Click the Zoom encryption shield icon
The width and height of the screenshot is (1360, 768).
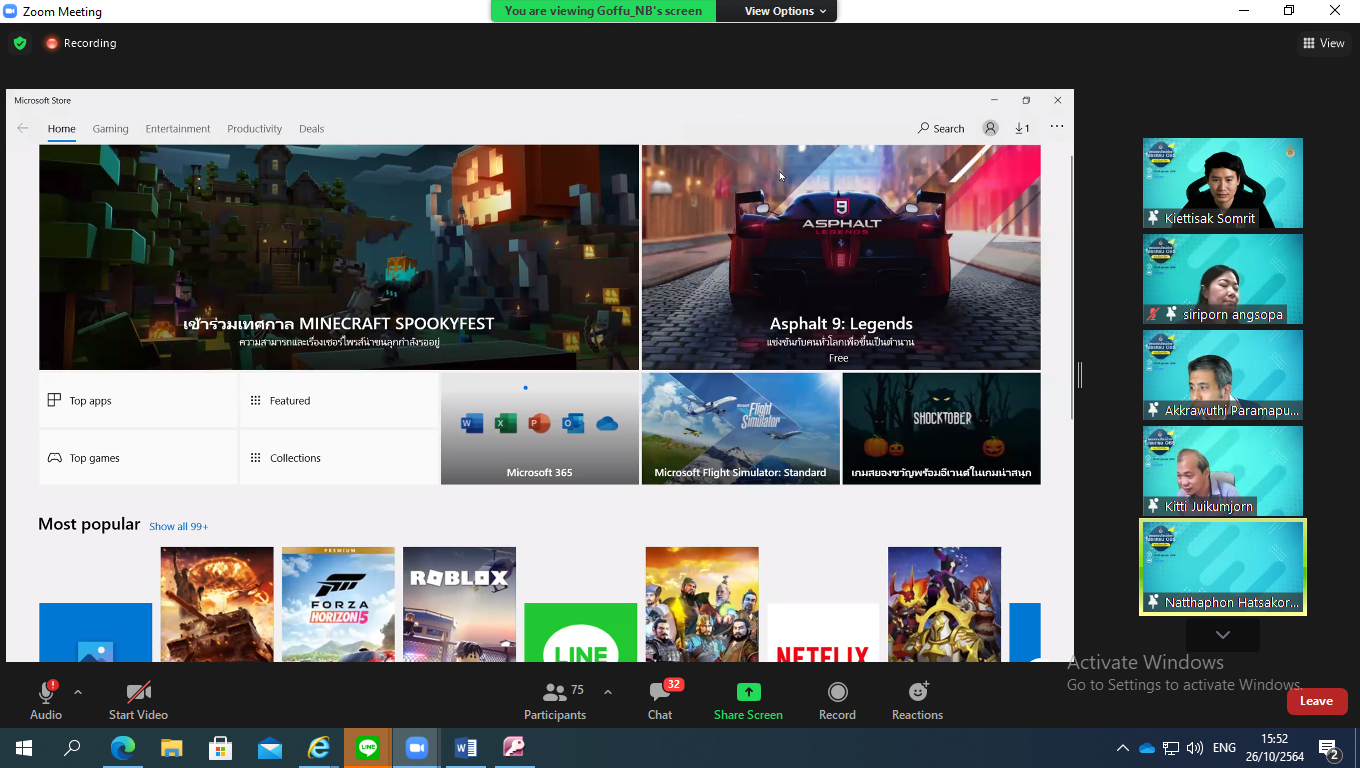[x=19, y=43]
